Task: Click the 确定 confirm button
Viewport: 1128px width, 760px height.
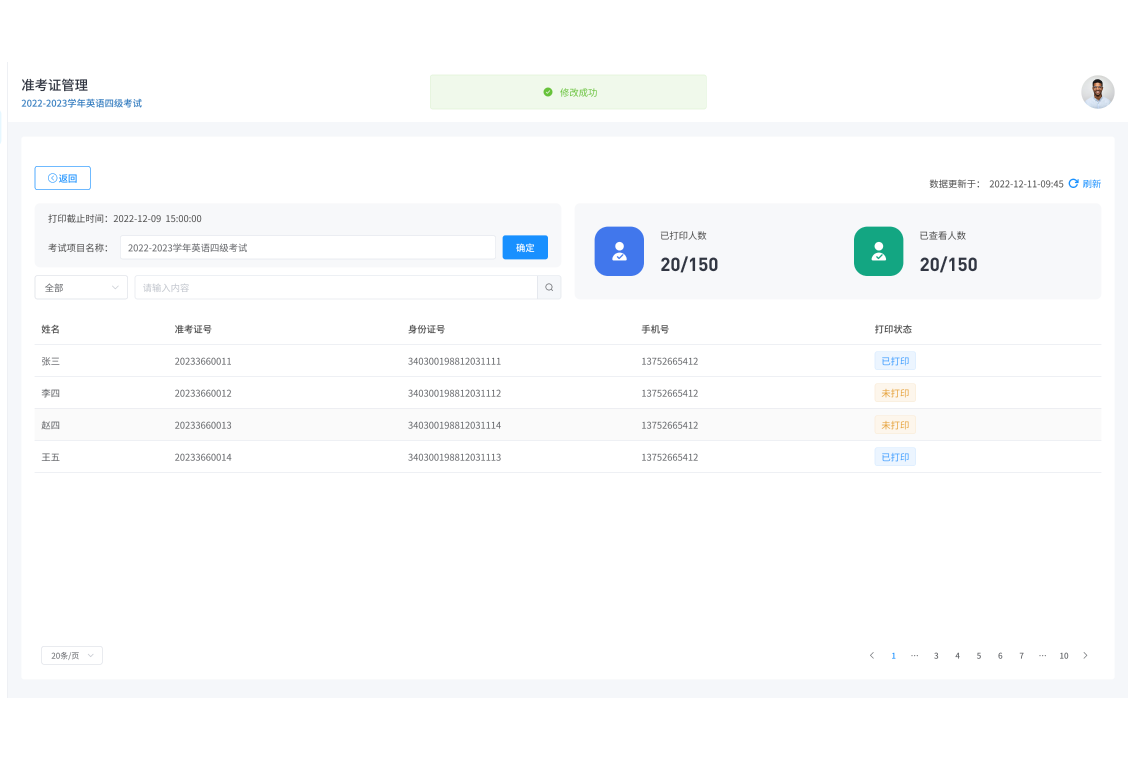Action: [x=525, y=248]
